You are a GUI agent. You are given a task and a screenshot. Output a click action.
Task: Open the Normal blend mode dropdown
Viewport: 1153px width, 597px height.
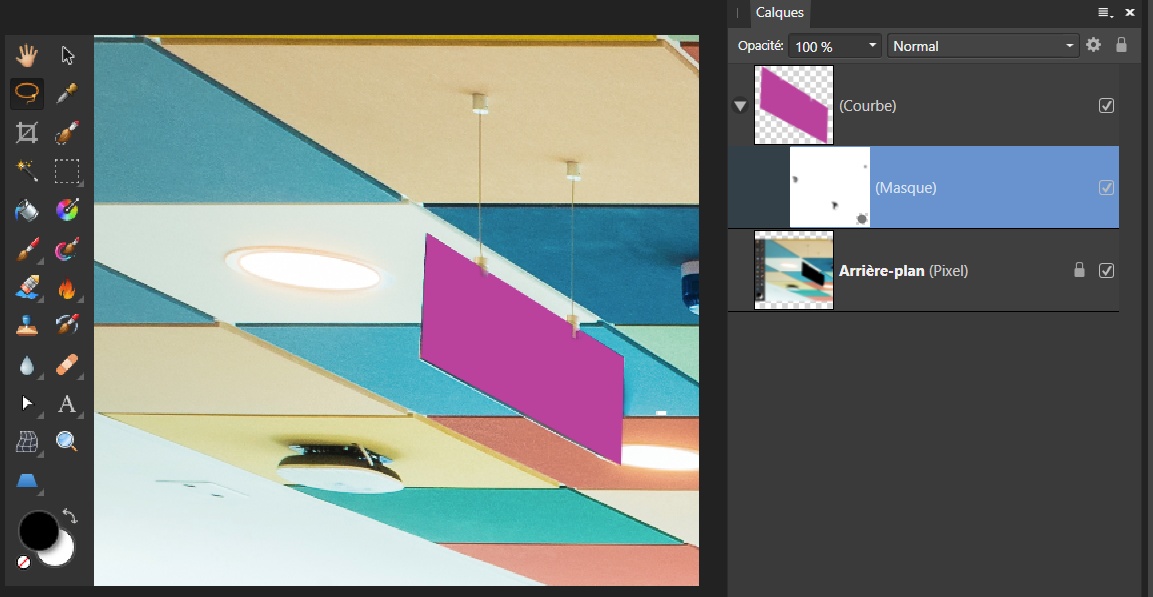tap(983, 46)
